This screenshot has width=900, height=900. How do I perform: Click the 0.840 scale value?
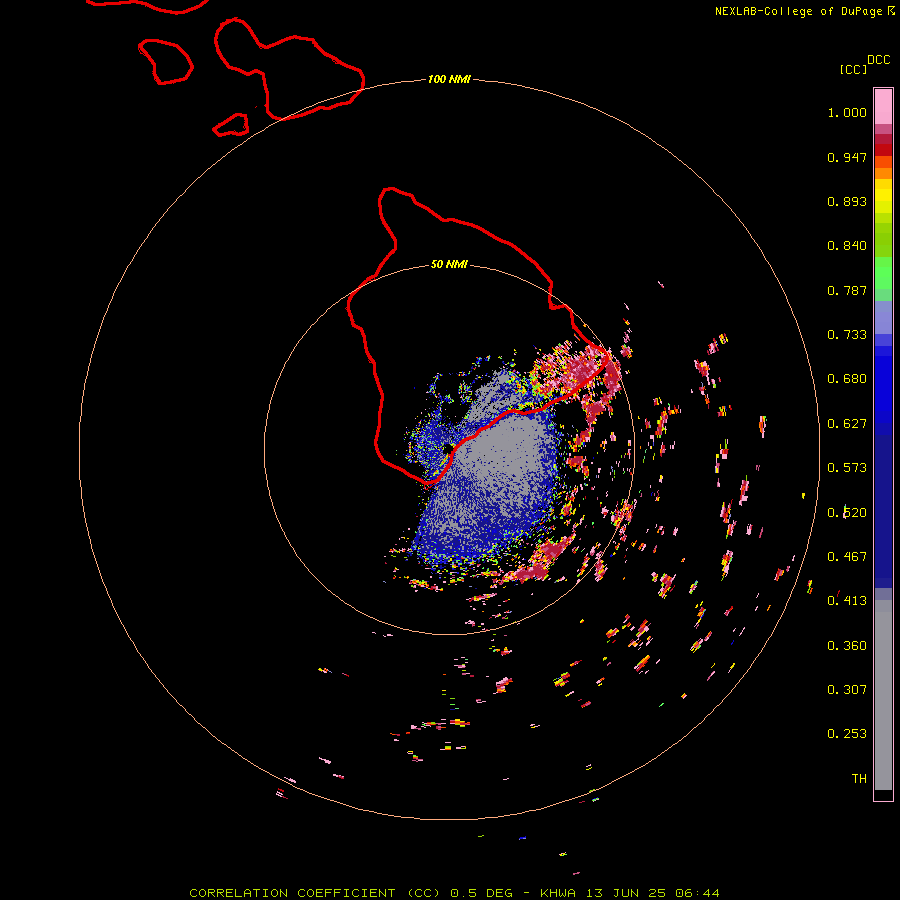847,246
